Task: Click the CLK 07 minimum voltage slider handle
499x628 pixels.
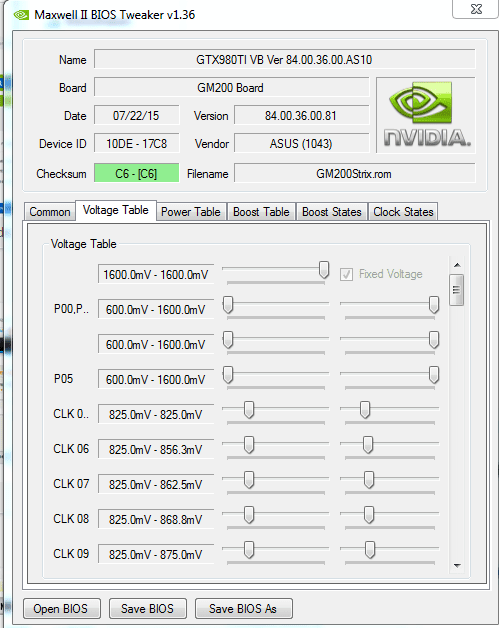Action: coord(249,480)
